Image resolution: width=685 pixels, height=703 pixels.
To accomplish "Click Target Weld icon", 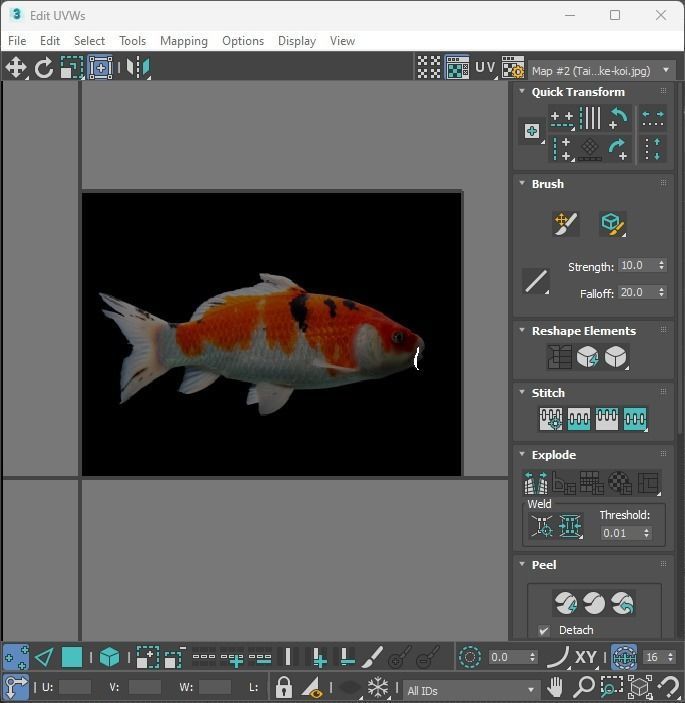I will [x=542, y=525].
